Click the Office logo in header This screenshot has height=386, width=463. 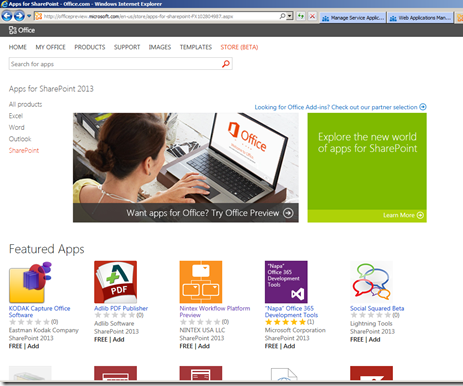(22, 30)
